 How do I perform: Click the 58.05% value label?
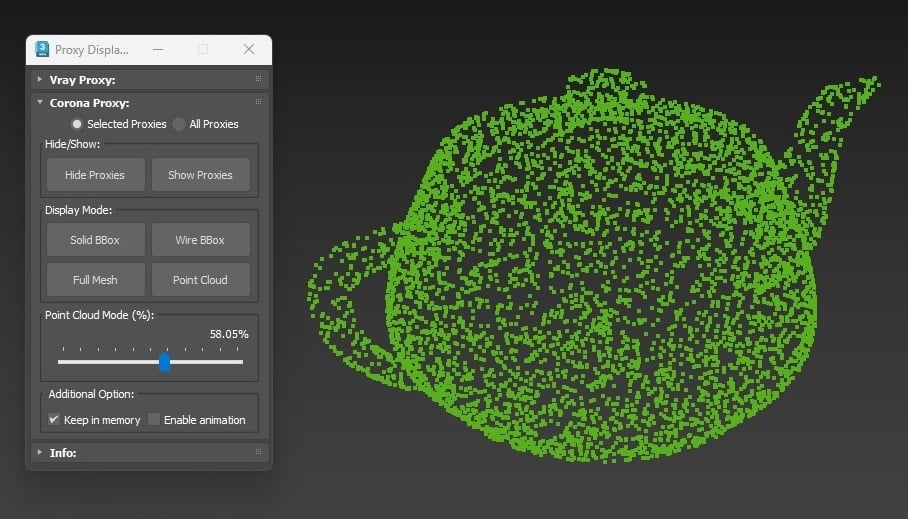click(229, 334)
